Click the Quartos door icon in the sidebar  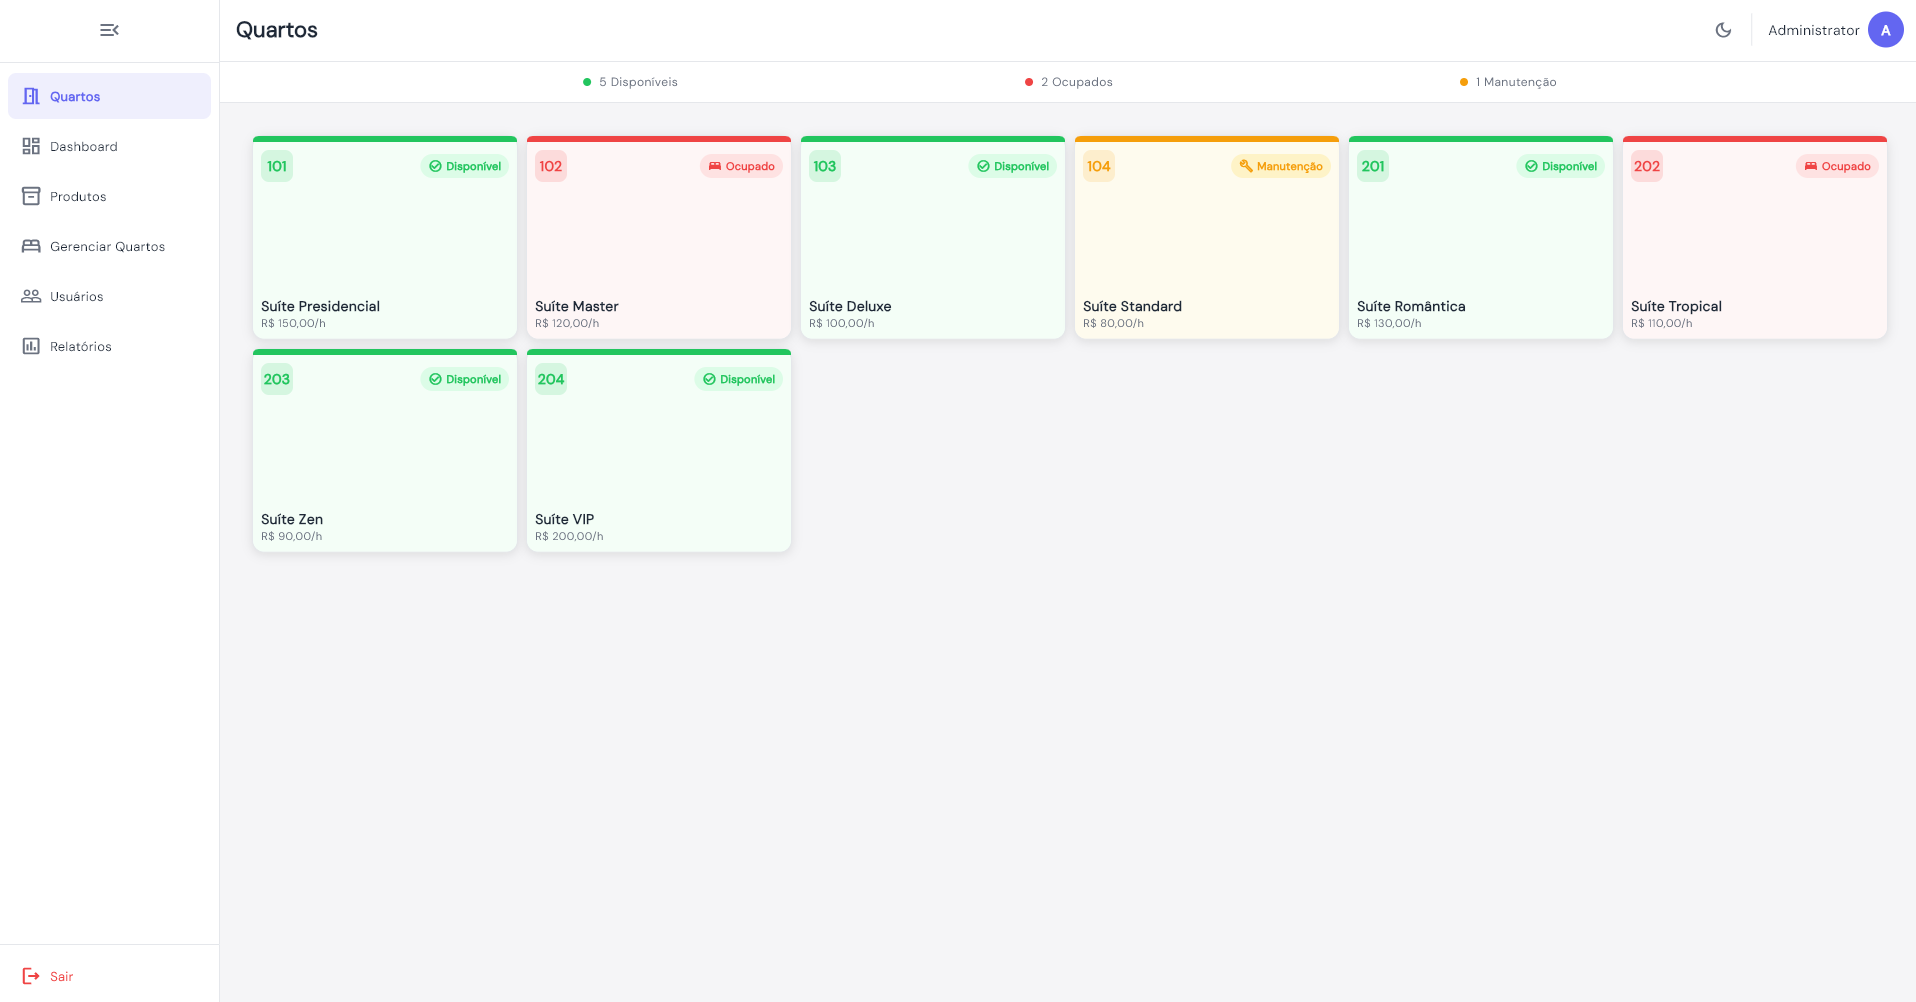pyautogui.click(x=31, y=96)
